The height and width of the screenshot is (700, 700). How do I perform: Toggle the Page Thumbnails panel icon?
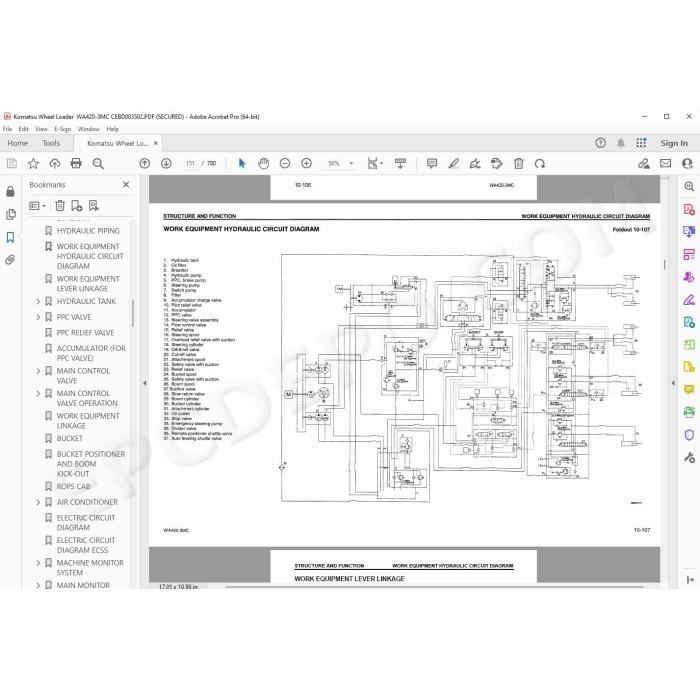click(11, 214)
